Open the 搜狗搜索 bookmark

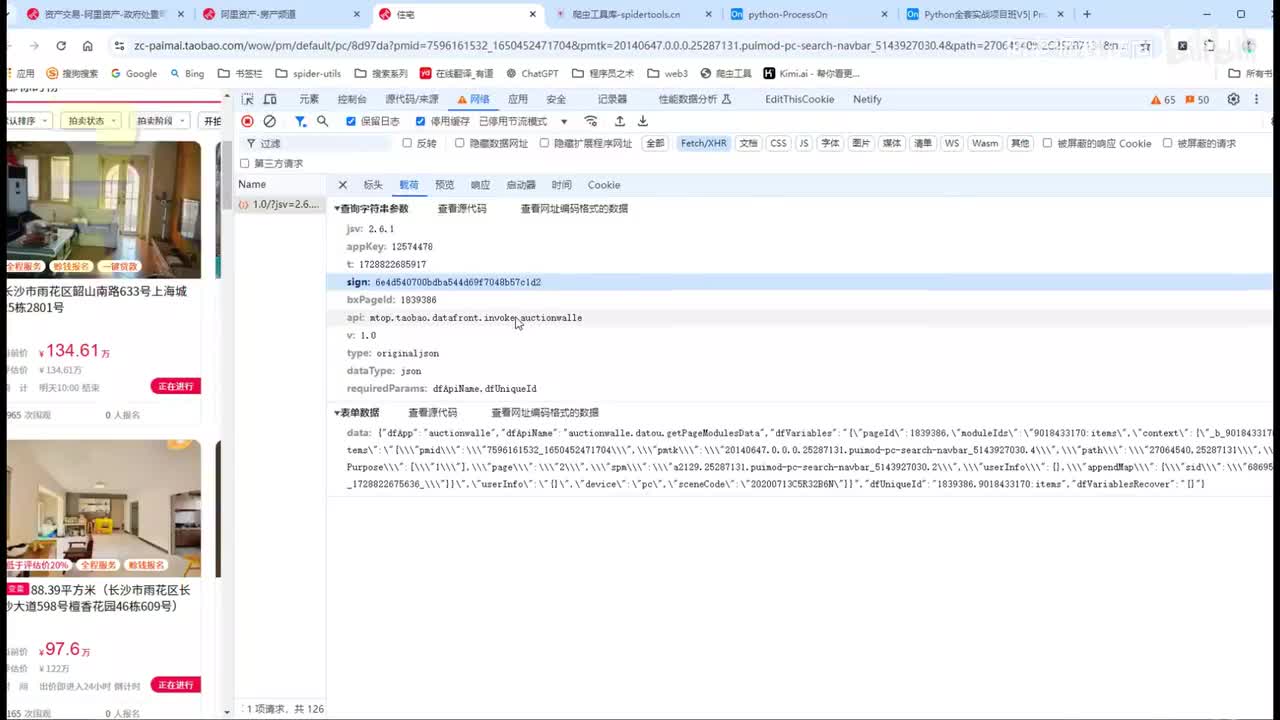[72, 73]
